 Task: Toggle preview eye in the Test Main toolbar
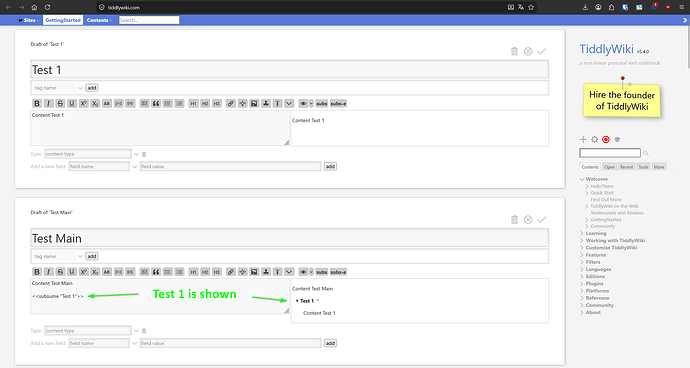click(x=303, y=272)
